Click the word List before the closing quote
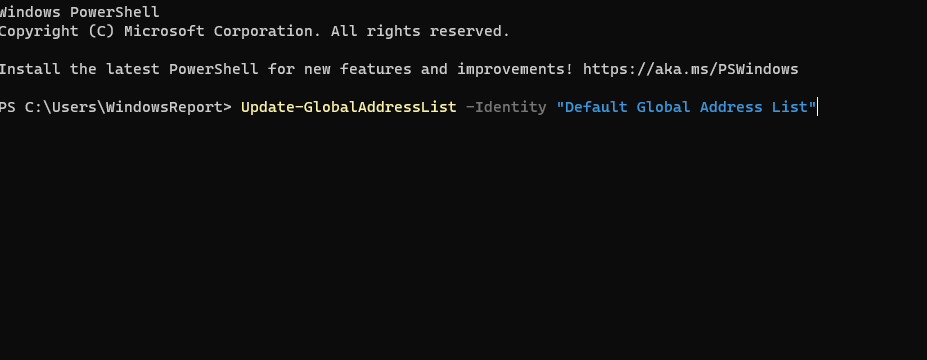Screen dimensions: 927x360 tap(789, 107)
